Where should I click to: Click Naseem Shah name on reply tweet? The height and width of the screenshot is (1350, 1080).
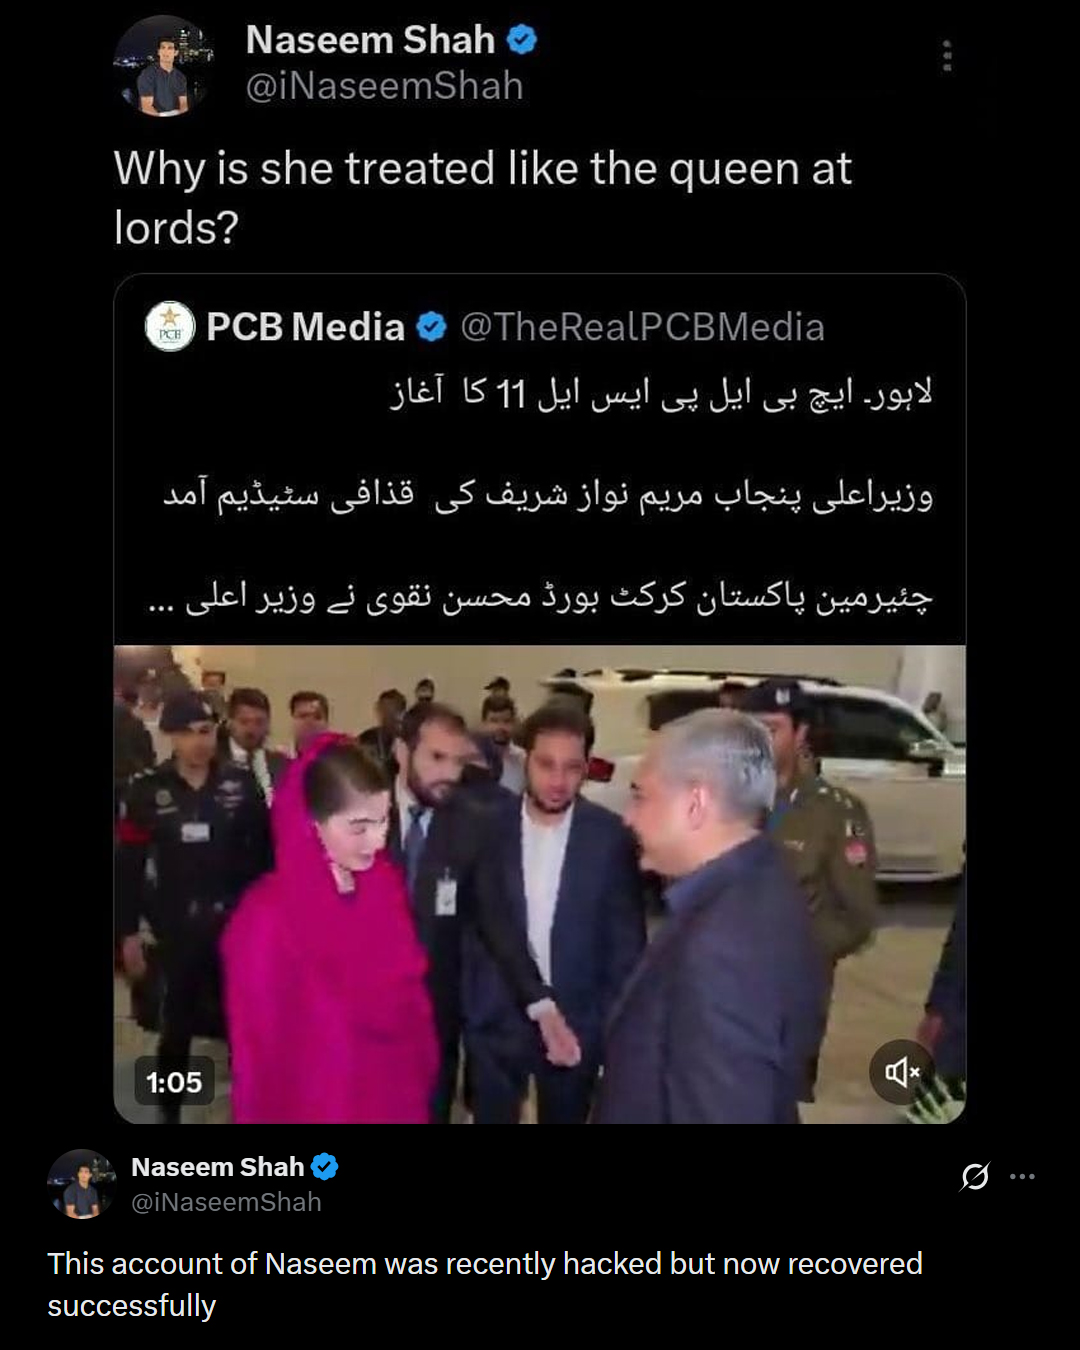tap(218, 1167)
